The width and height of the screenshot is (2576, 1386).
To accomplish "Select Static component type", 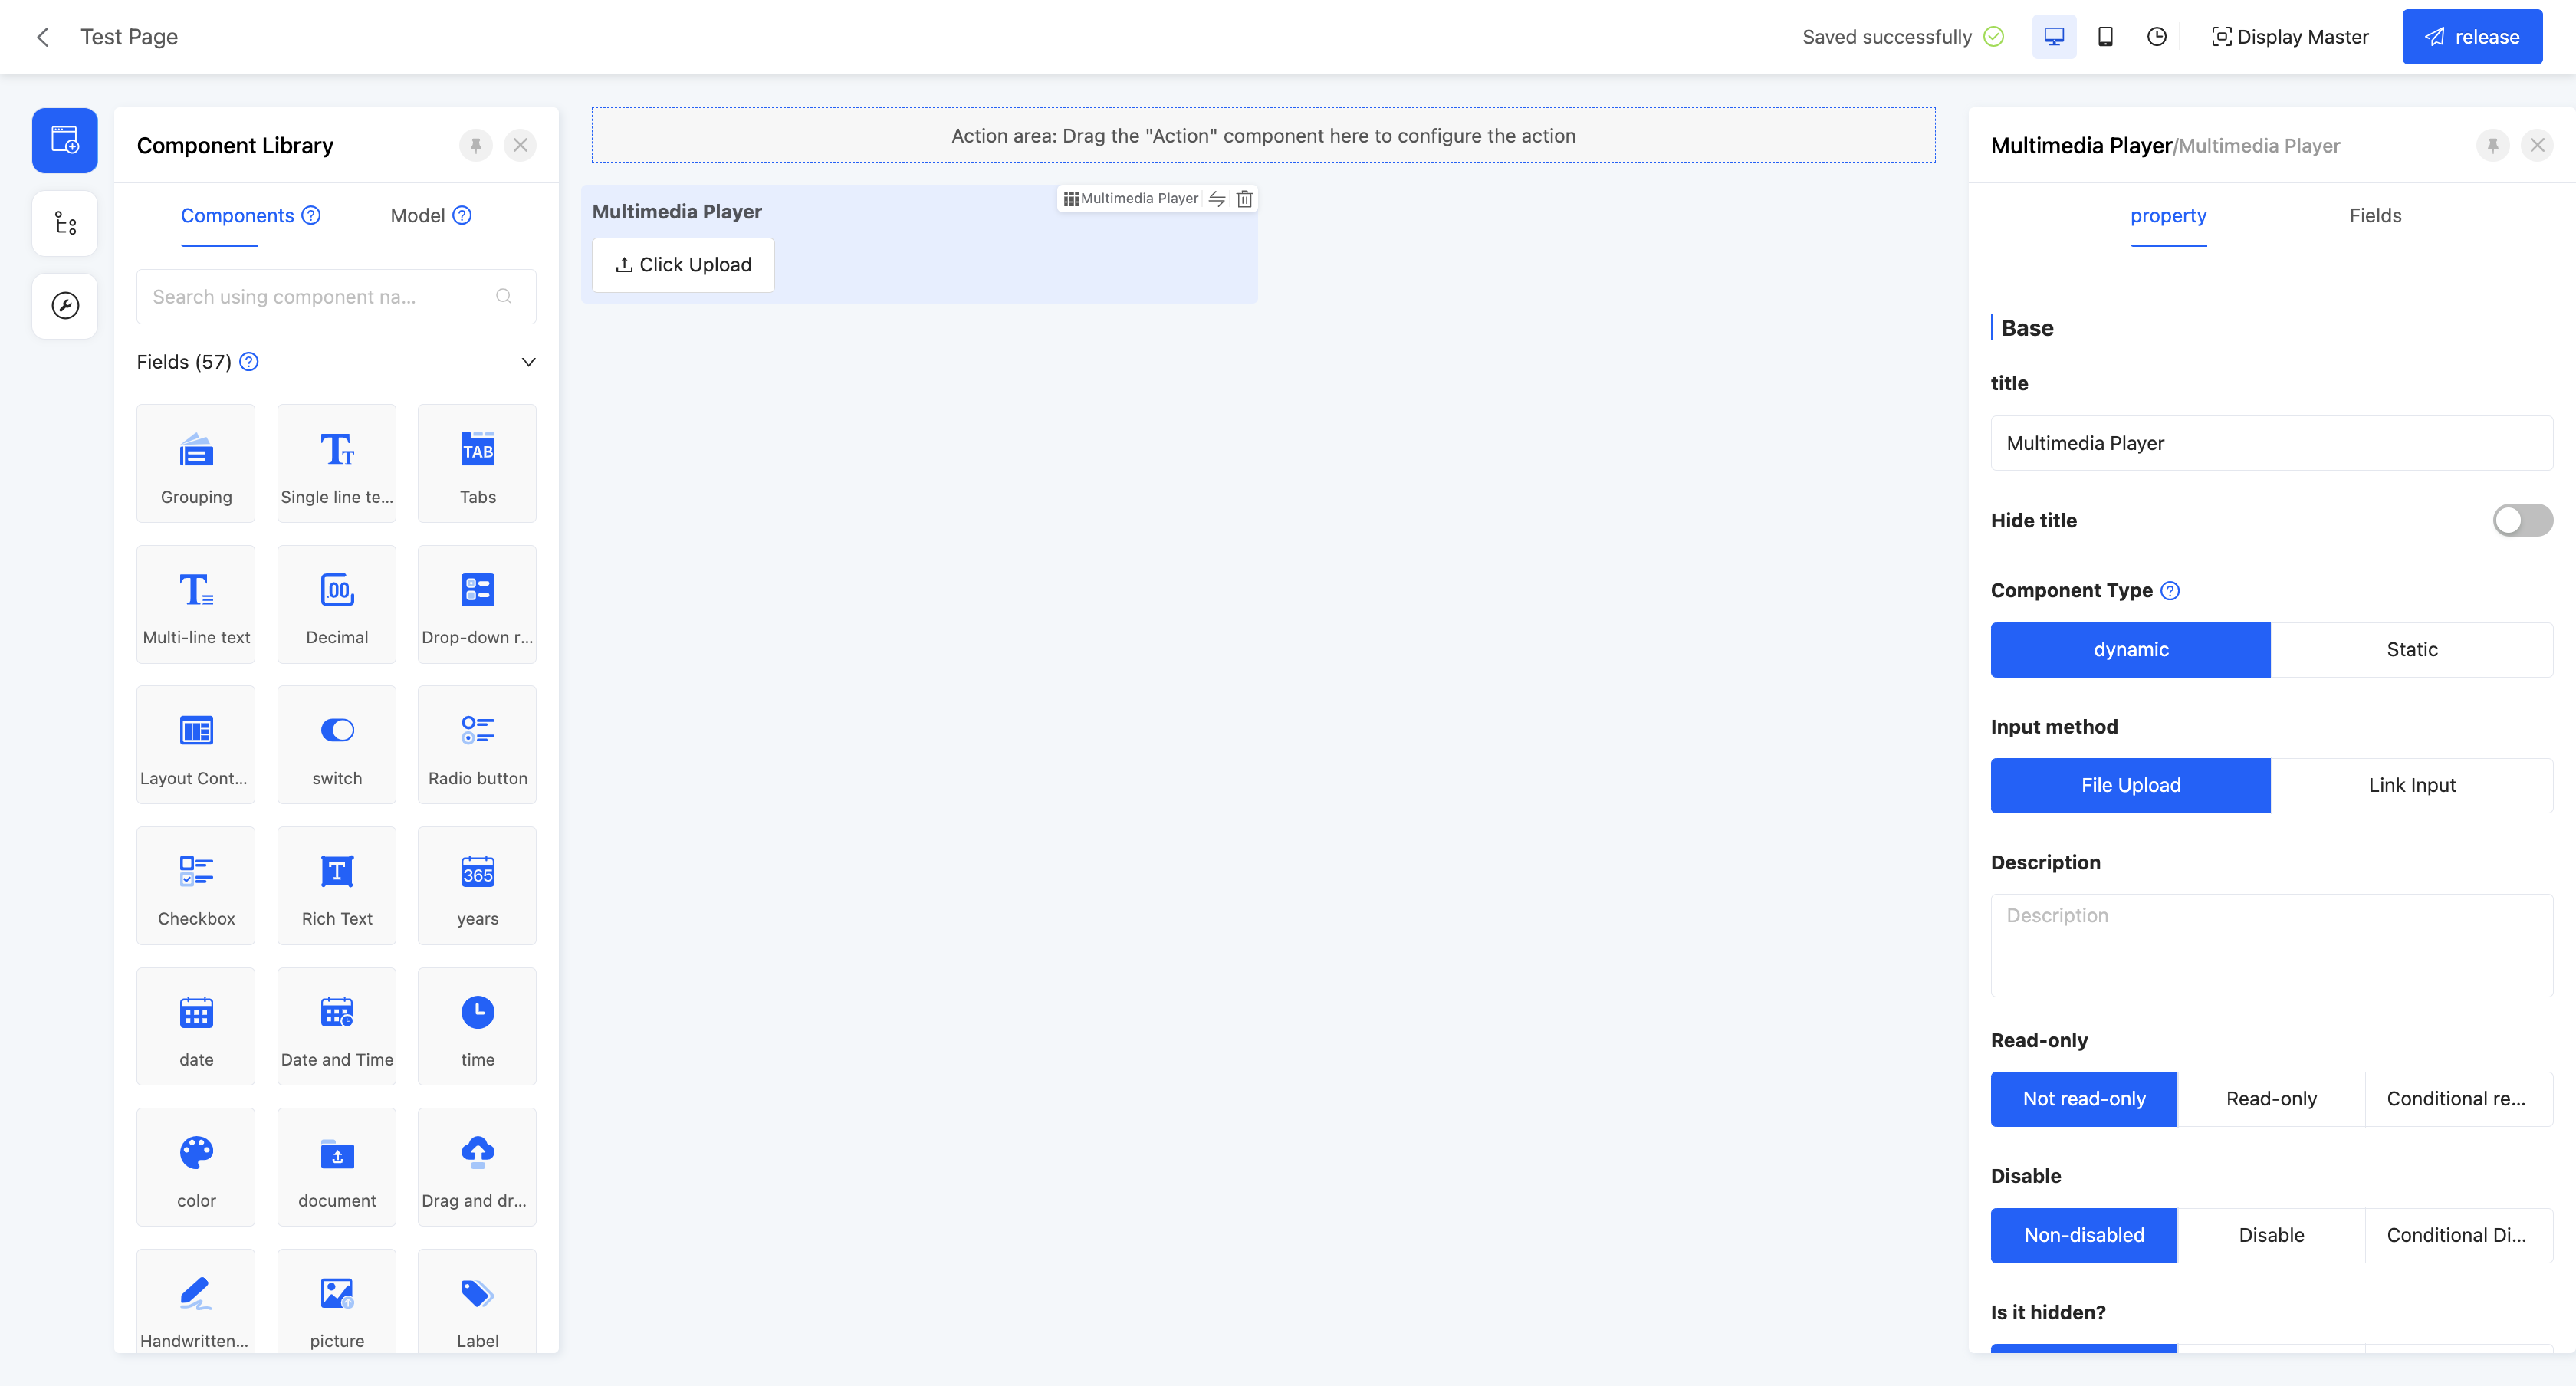I will click(2411, 650).
